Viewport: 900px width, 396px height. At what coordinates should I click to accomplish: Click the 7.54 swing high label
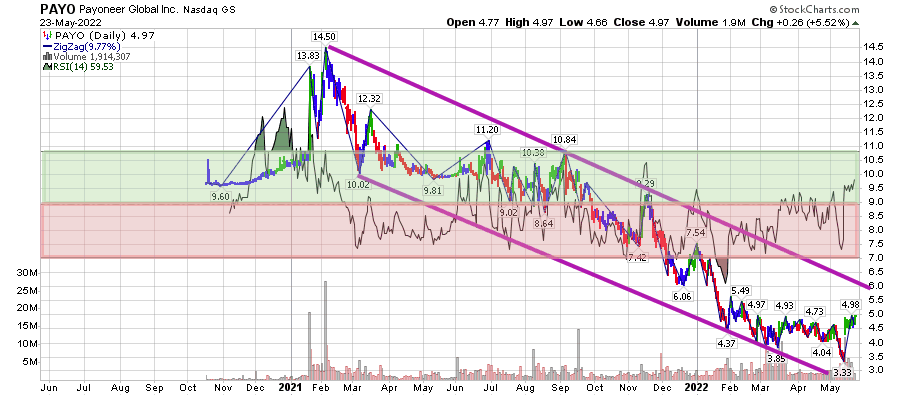point(695,232)
